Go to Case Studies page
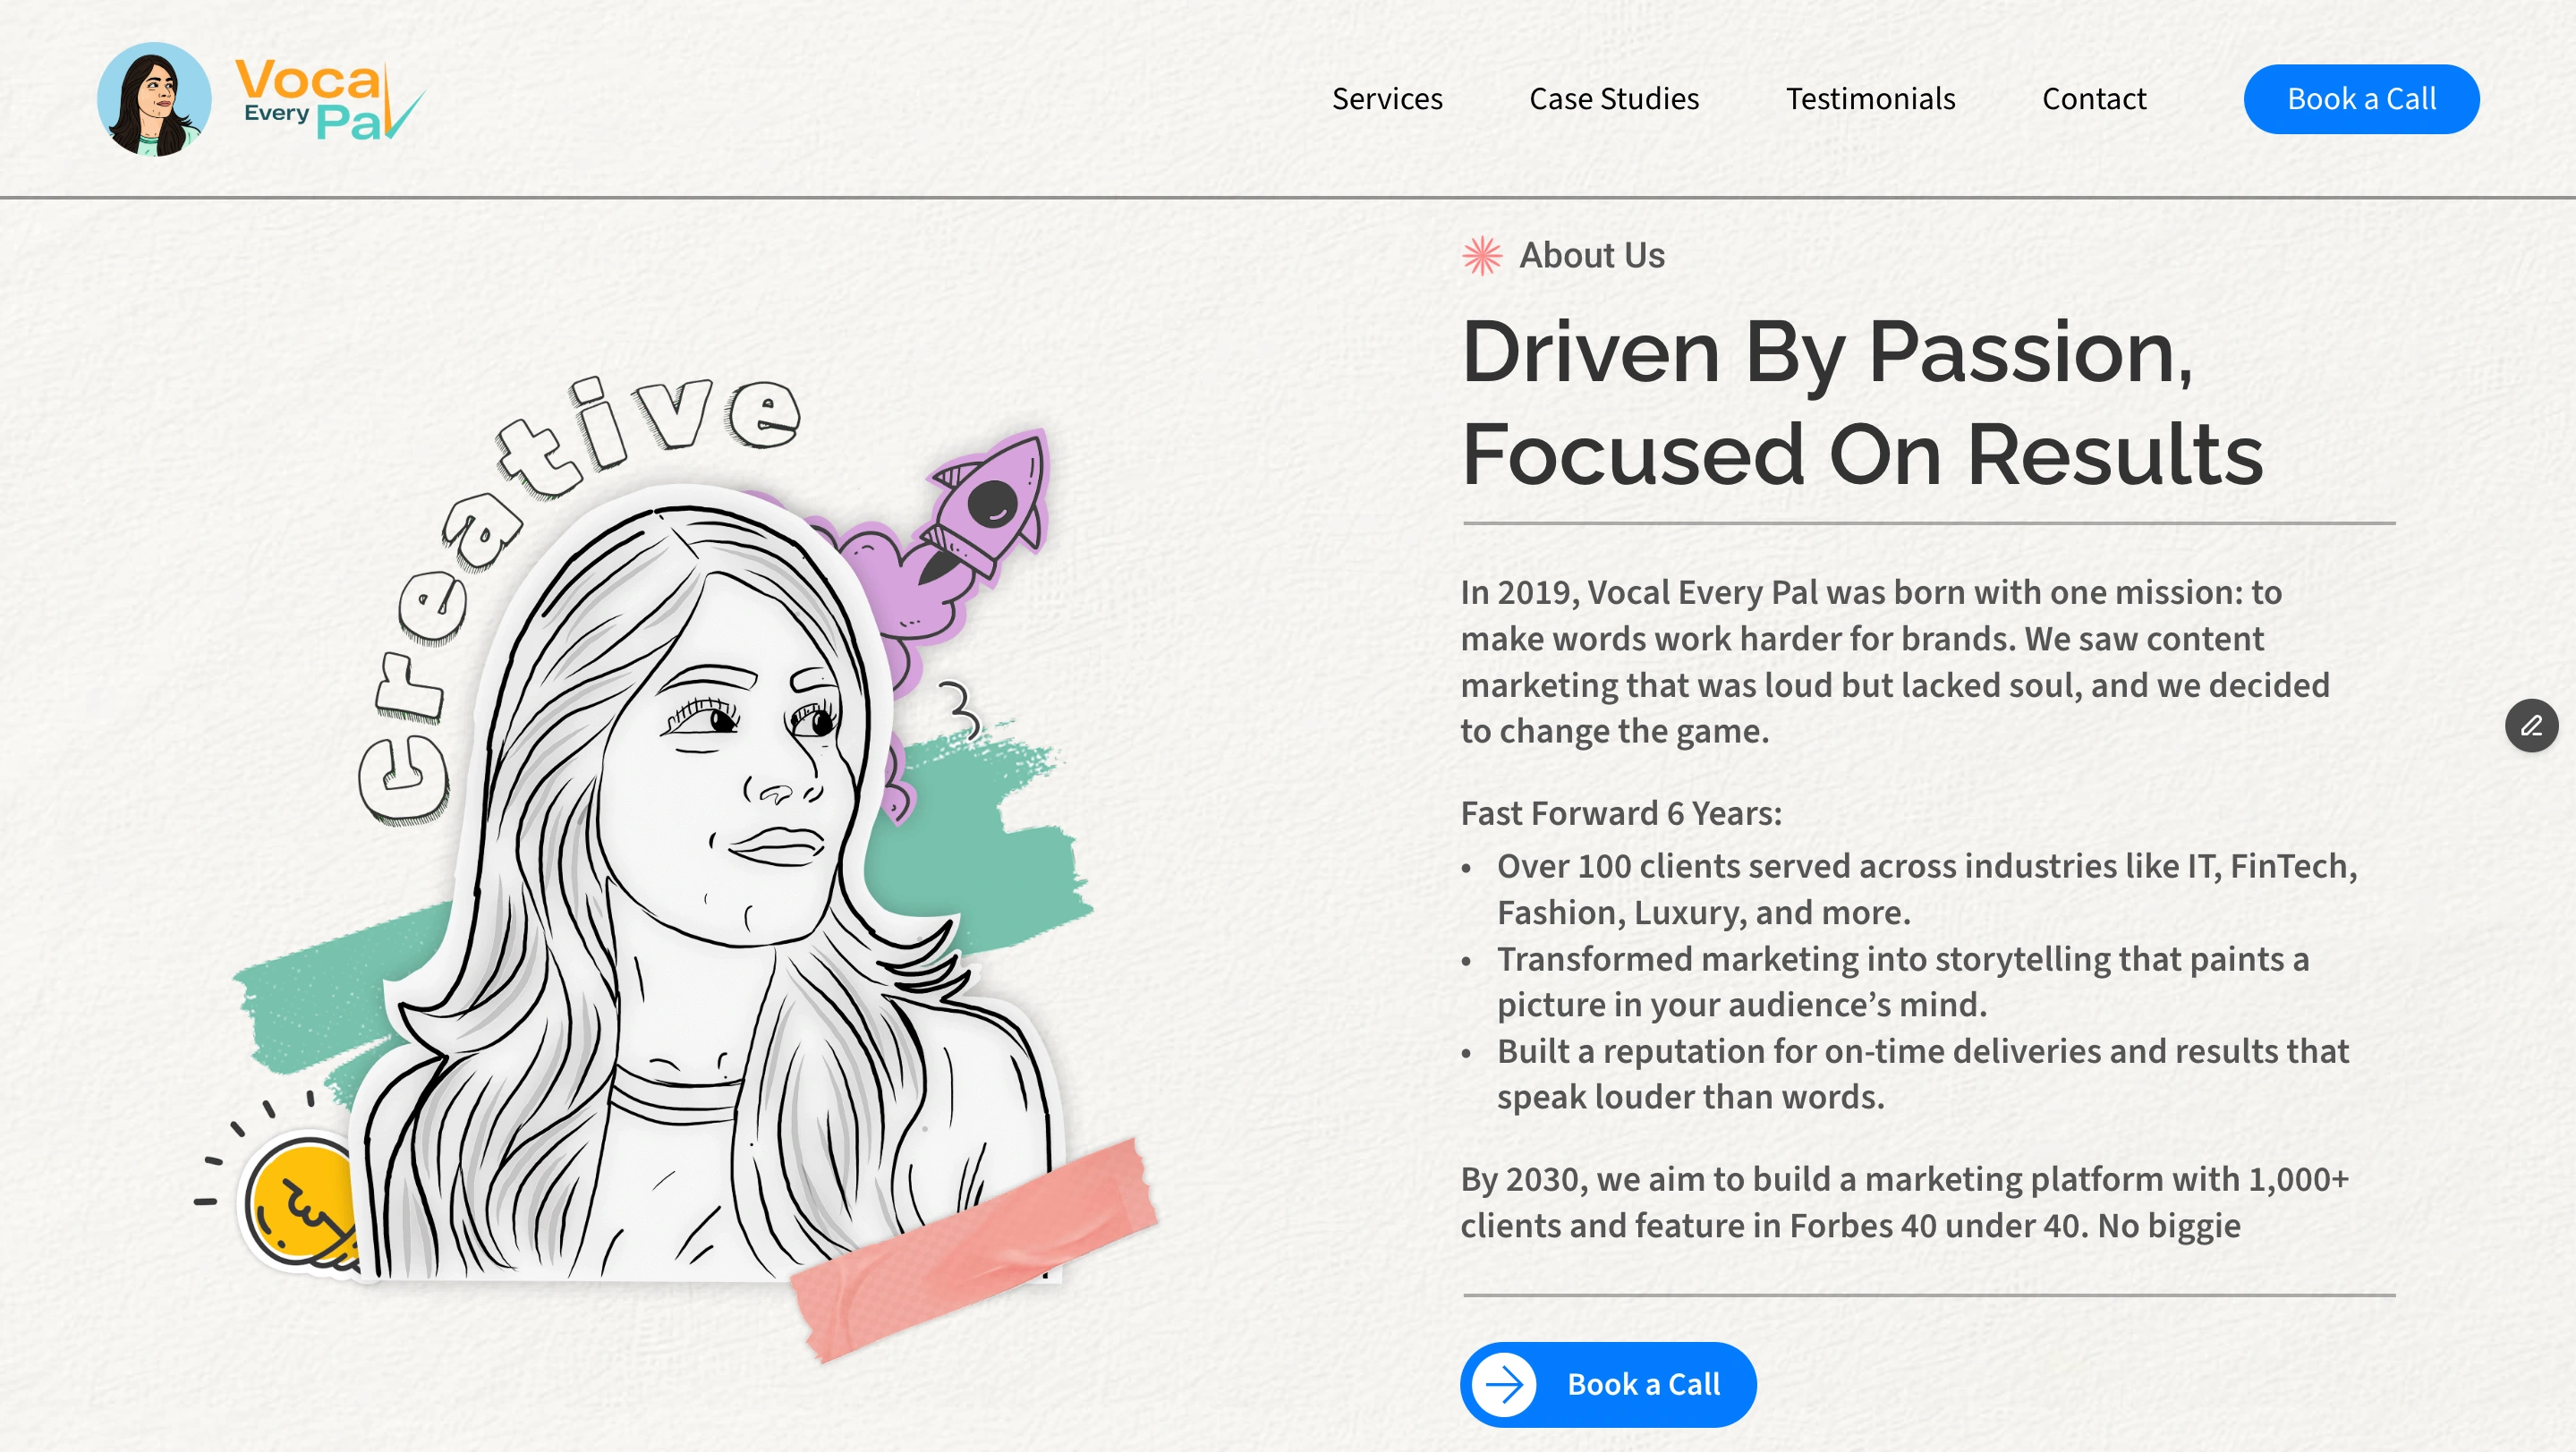 1614,99
